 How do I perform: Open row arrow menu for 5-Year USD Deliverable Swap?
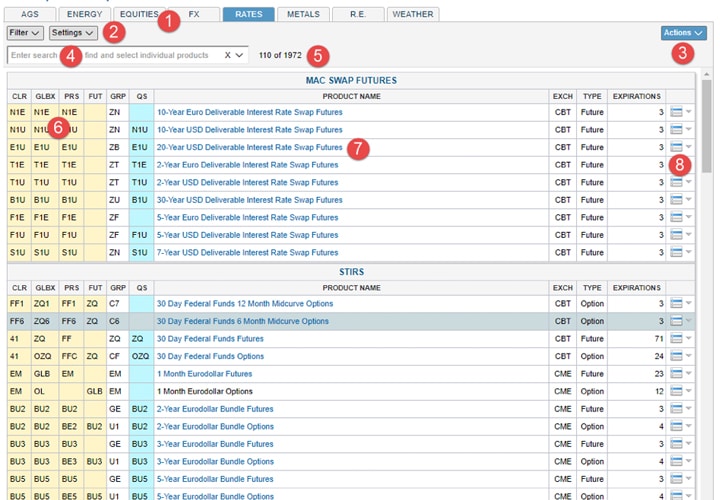[x=689, y=234]
